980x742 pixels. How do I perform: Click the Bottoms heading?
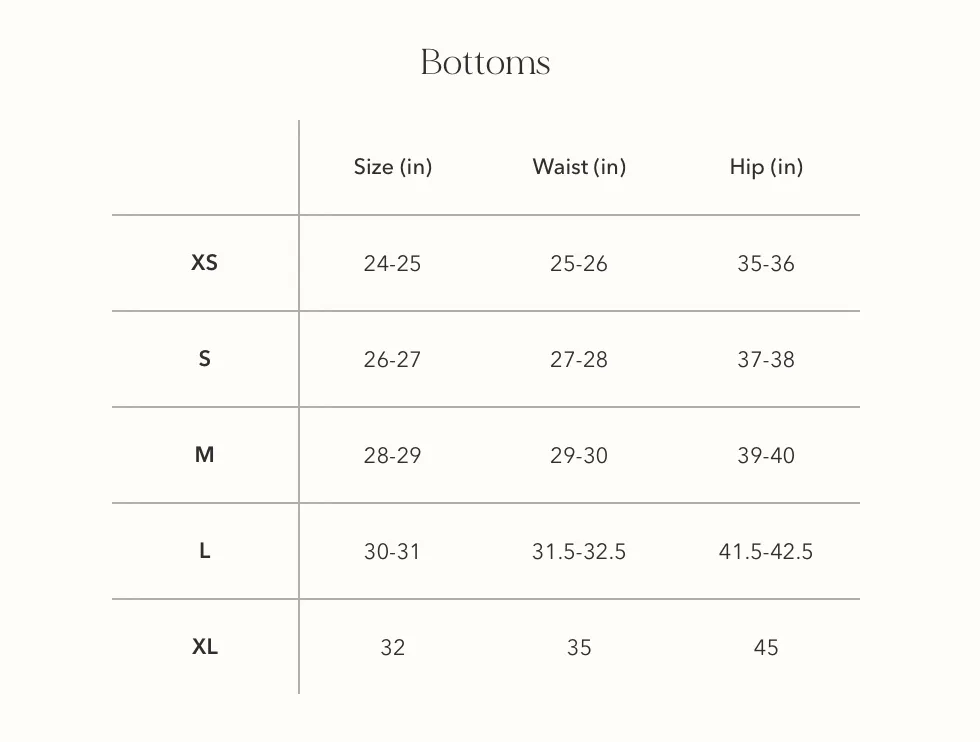485,63
